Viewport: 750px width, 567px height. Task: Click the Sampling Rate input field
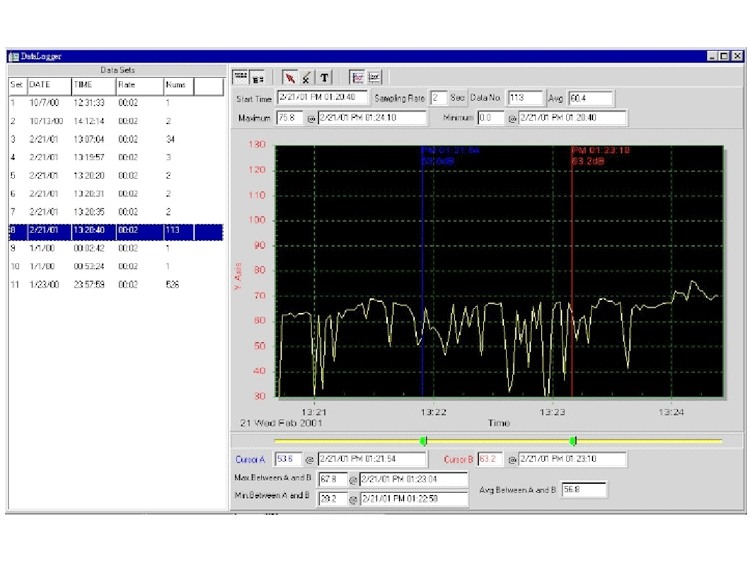438,98
